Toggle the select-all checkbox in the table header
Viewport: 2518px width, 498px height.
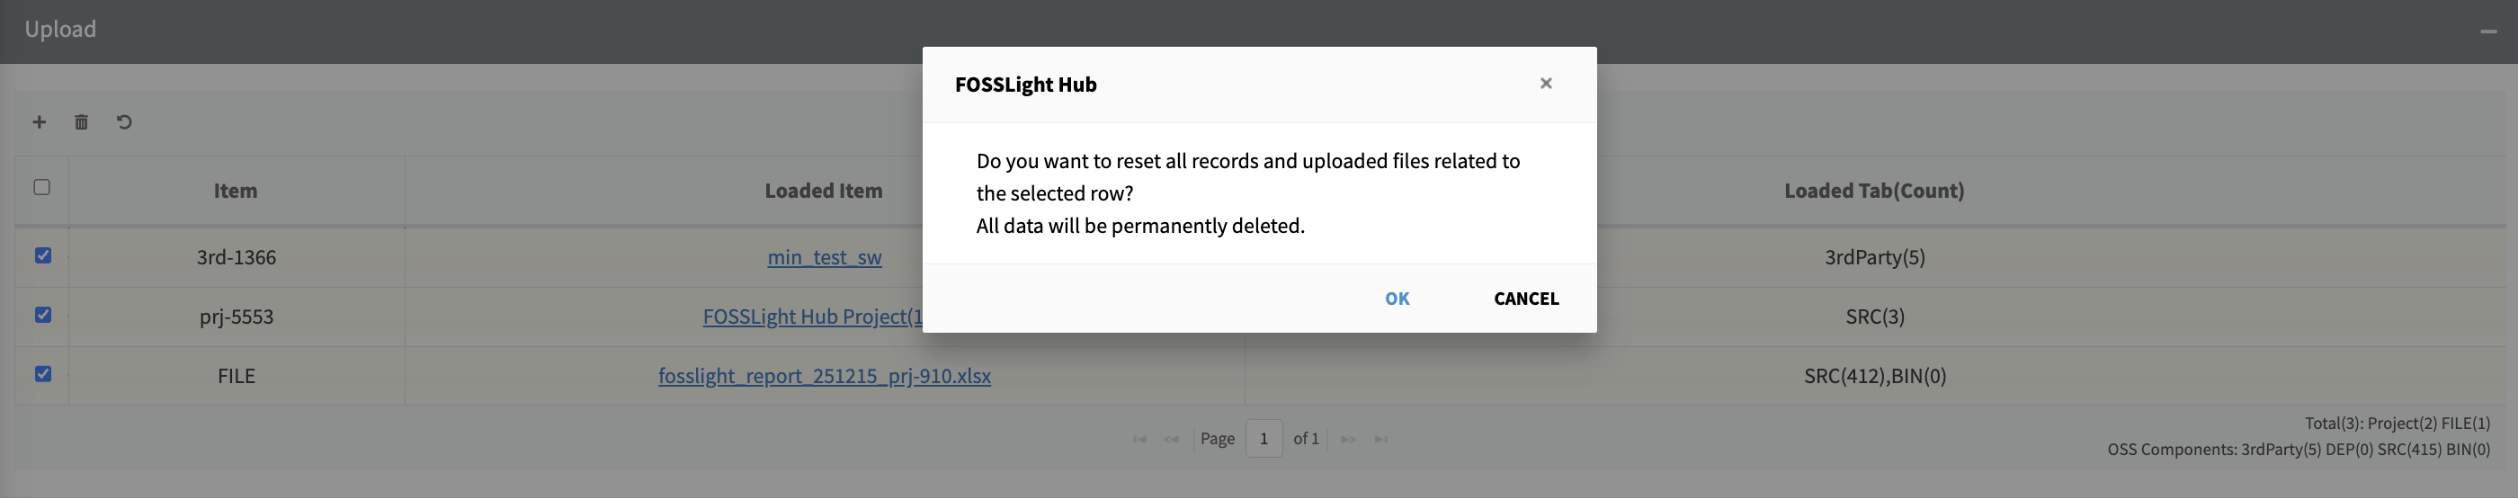[x=42, y=187]
